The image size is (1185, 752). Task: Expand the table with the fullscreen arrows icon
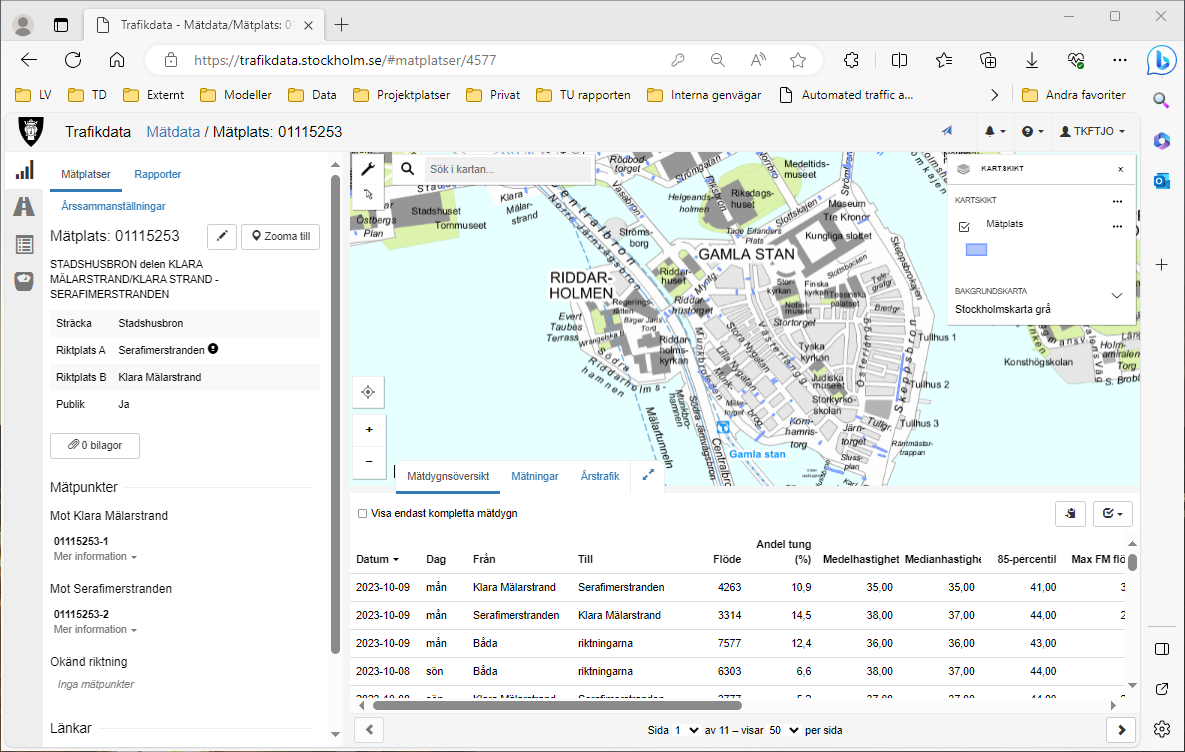(647, 476)
